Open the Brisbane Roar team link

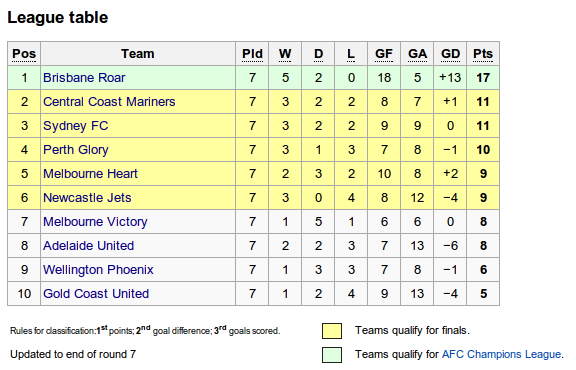pyautogui.click(x=84, y=78)
